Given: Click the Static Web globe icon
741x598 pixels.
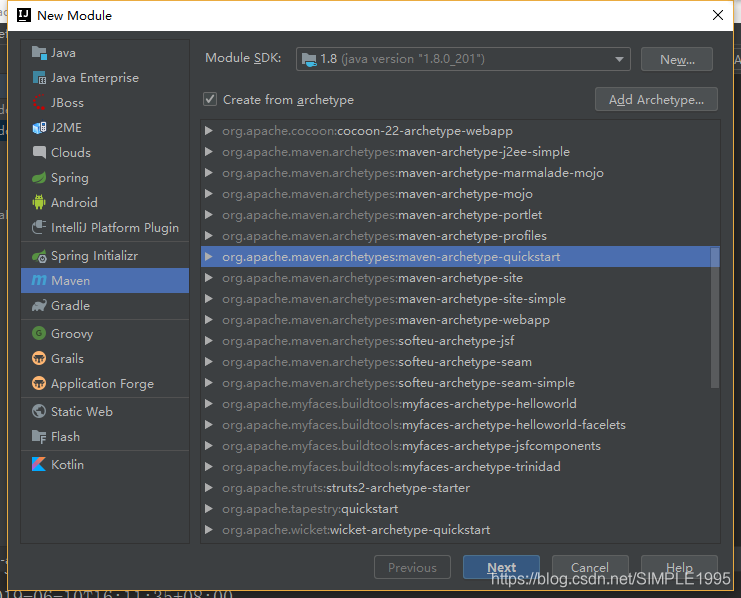Looking at the screenshot, I should click(39, 411).
